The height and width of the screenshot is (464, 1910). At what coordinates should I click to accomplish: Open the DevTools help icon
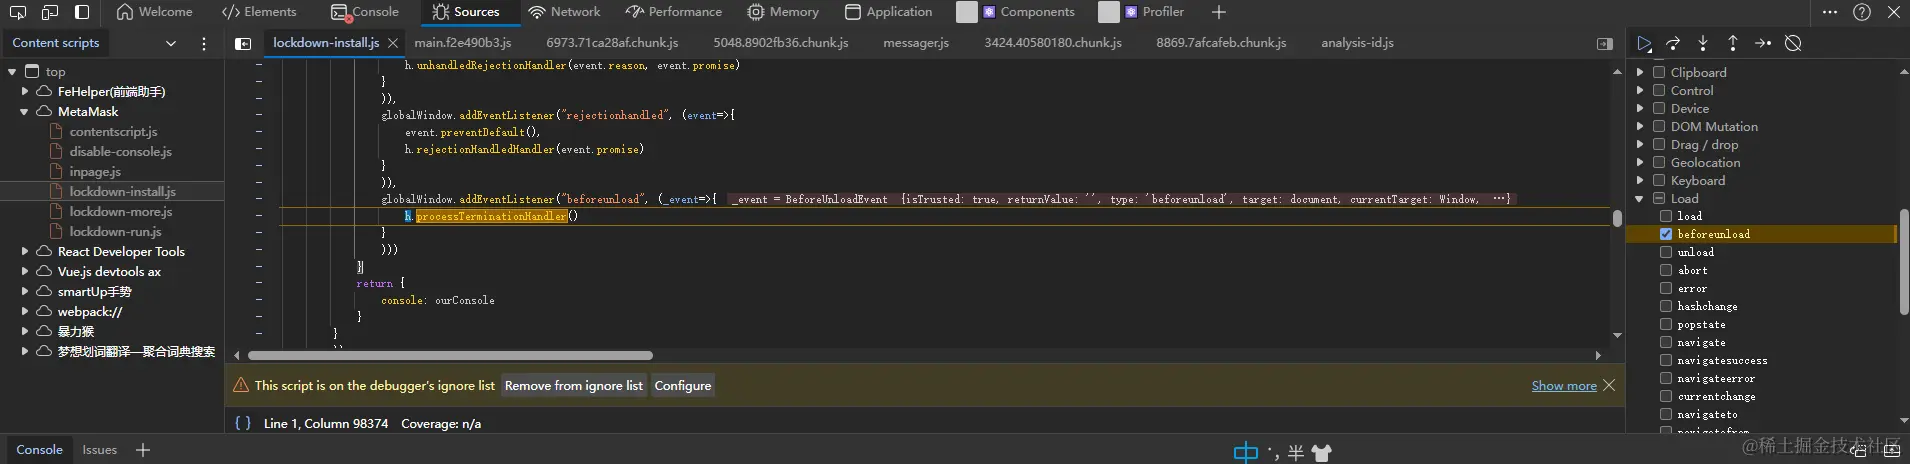click(x=1862, y=12)
